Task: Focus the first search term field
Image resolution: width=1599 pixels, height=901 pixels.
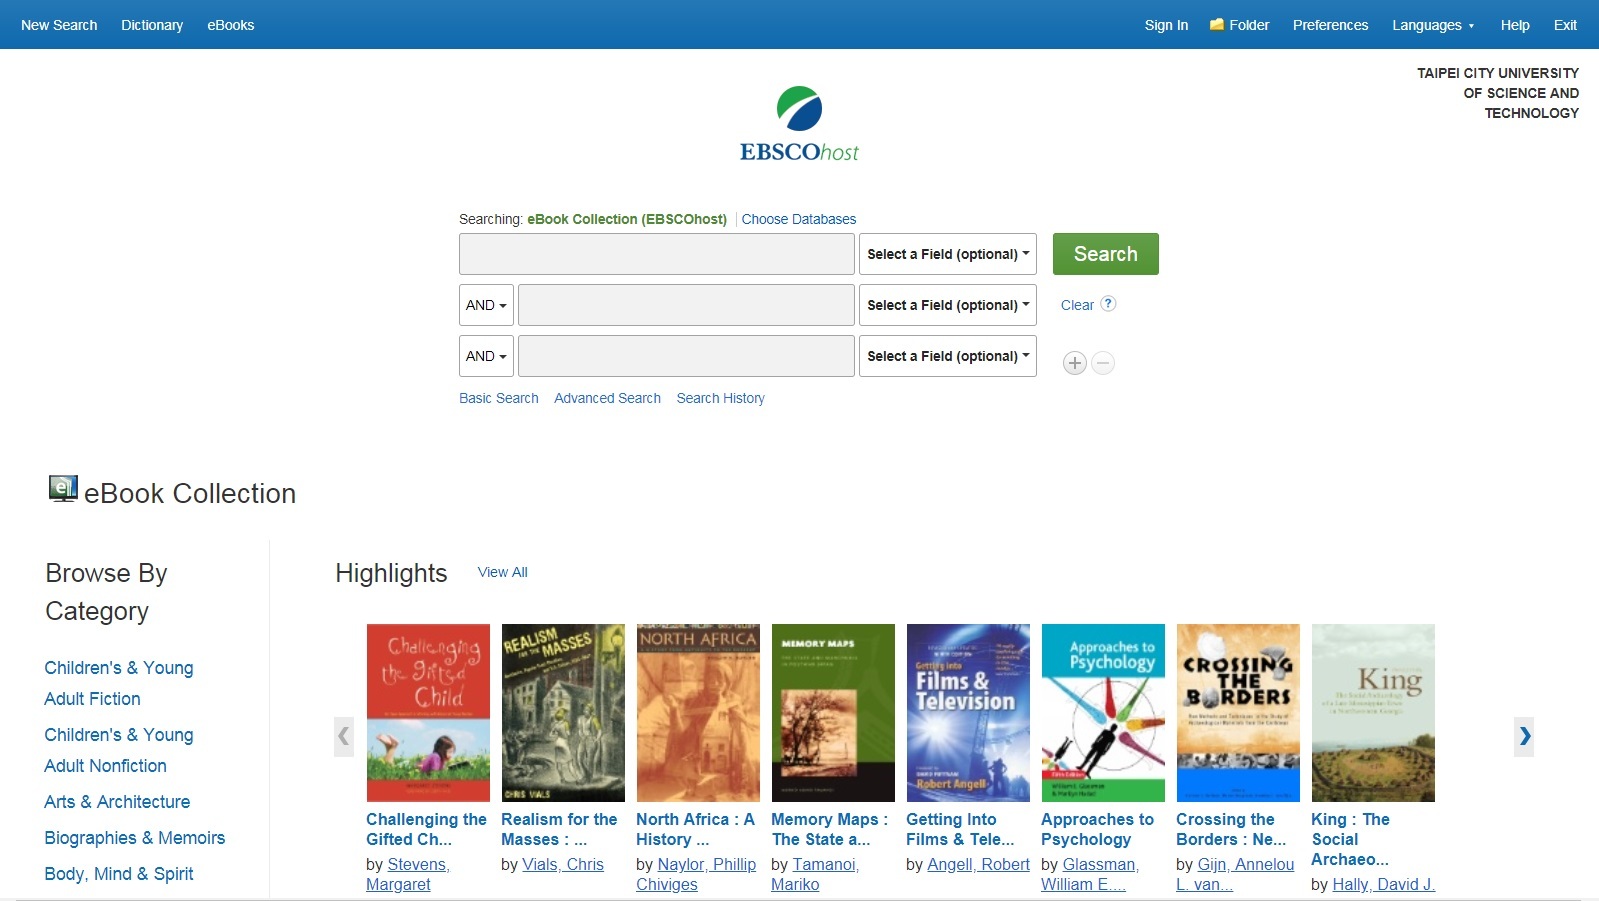Action: [657, 254]
